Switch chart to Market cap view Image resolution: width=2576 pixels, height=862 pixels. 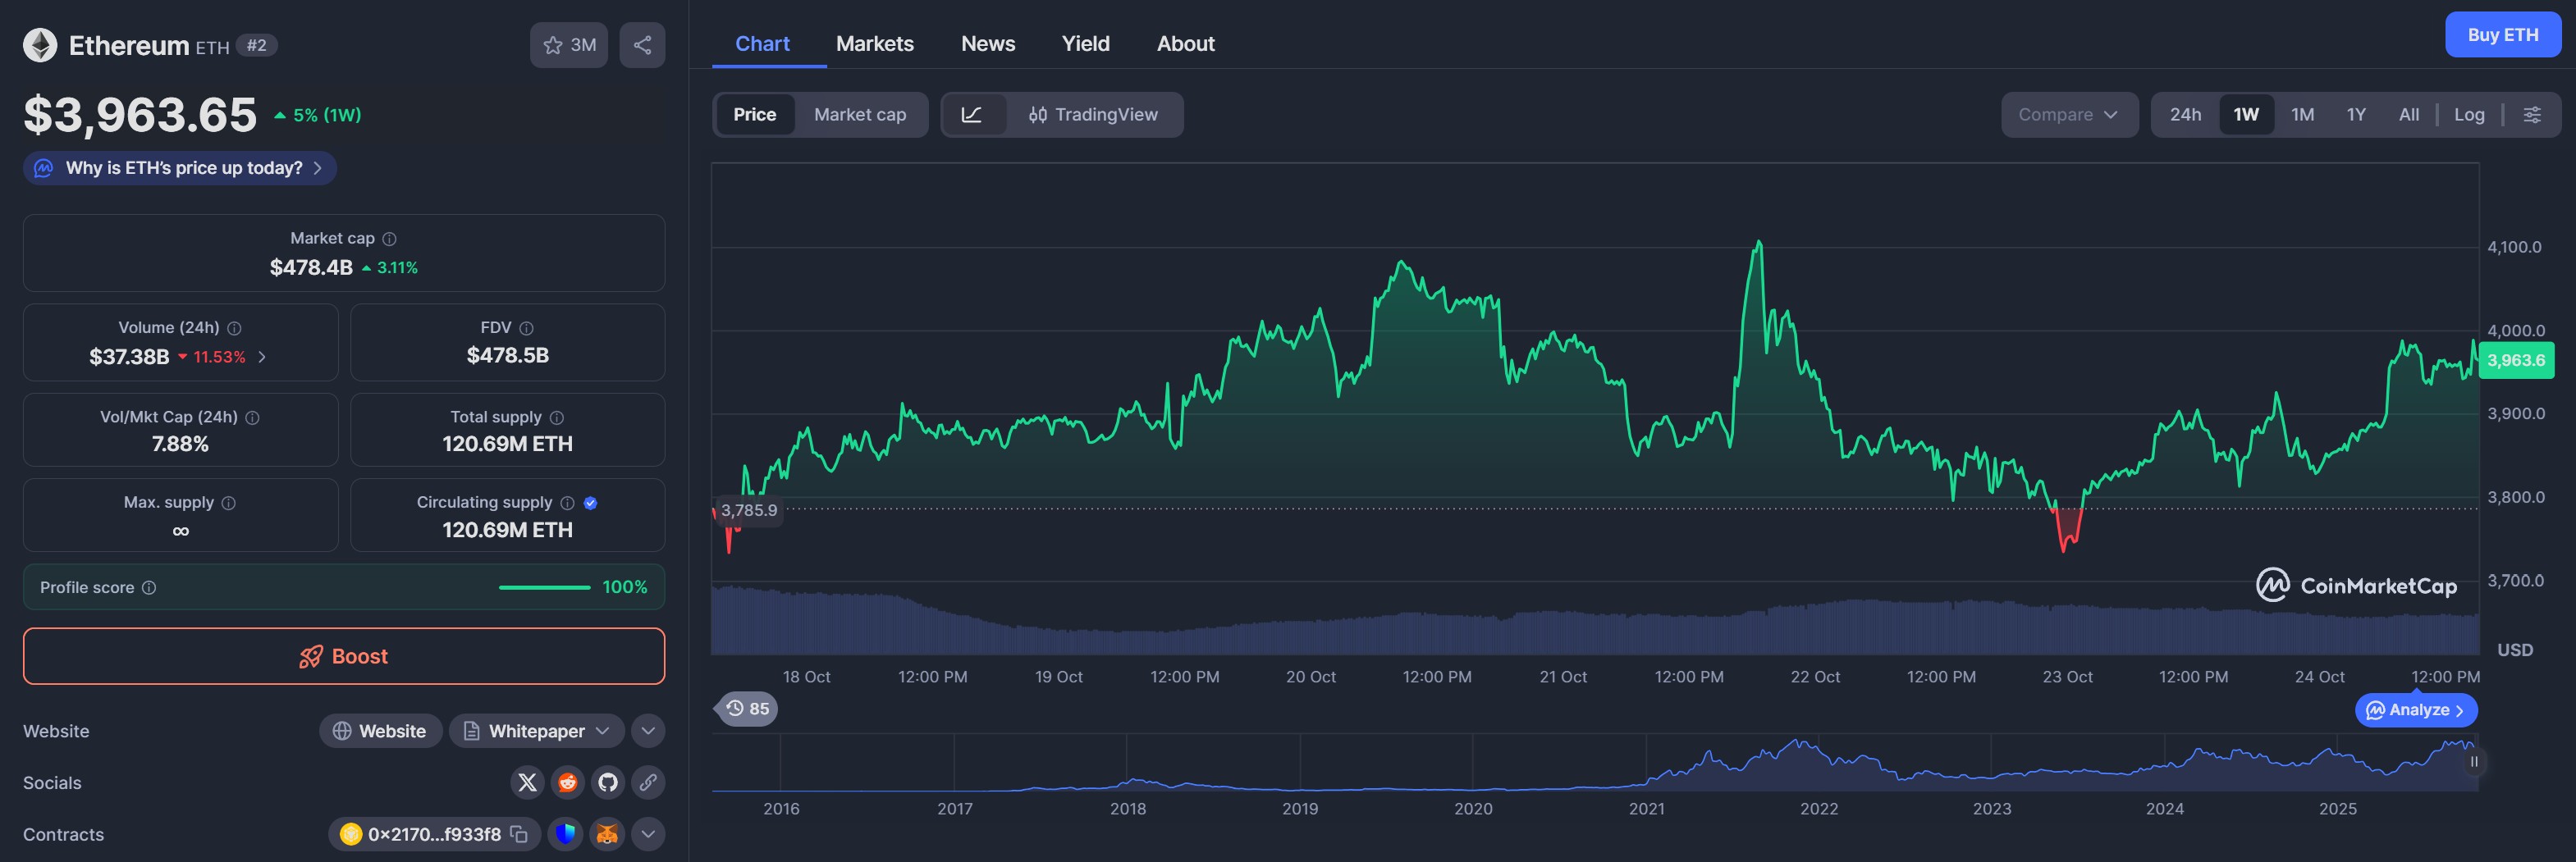tap(859, 115)
